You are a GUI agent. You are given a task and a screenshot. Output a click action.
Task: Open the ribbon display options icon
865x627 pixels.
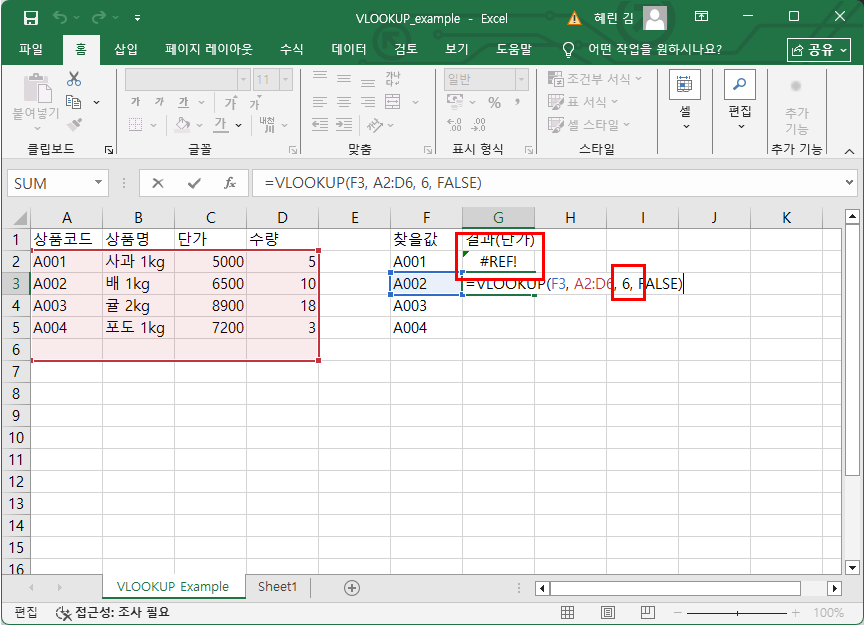701,18
